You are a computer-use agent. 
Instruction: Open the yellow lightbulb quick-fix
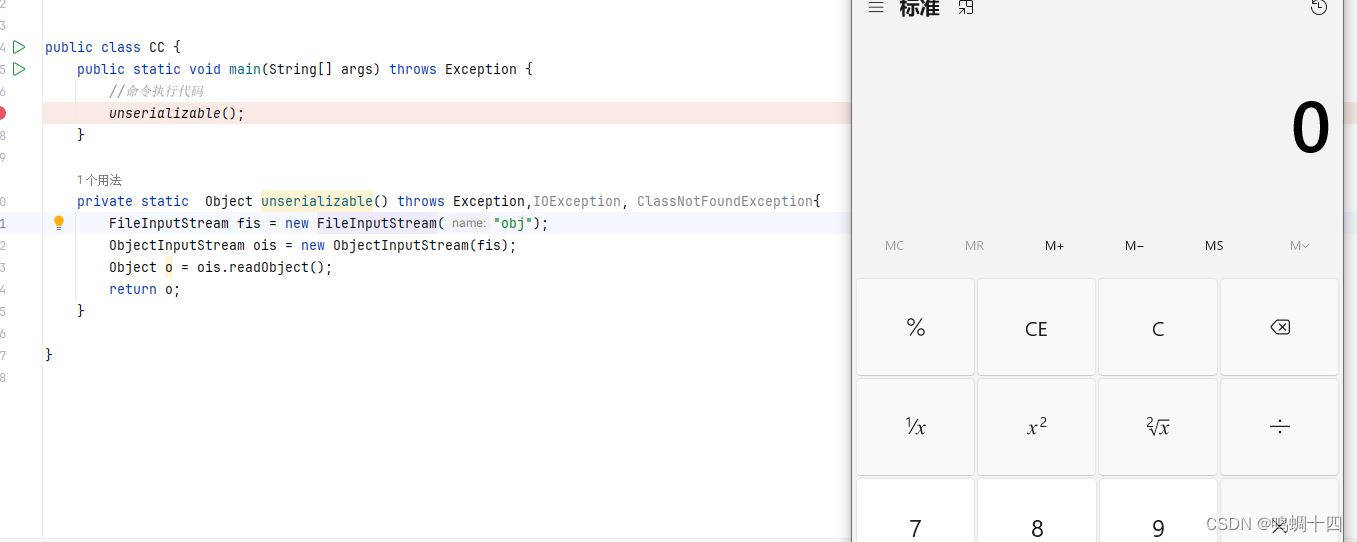[59, 223]
